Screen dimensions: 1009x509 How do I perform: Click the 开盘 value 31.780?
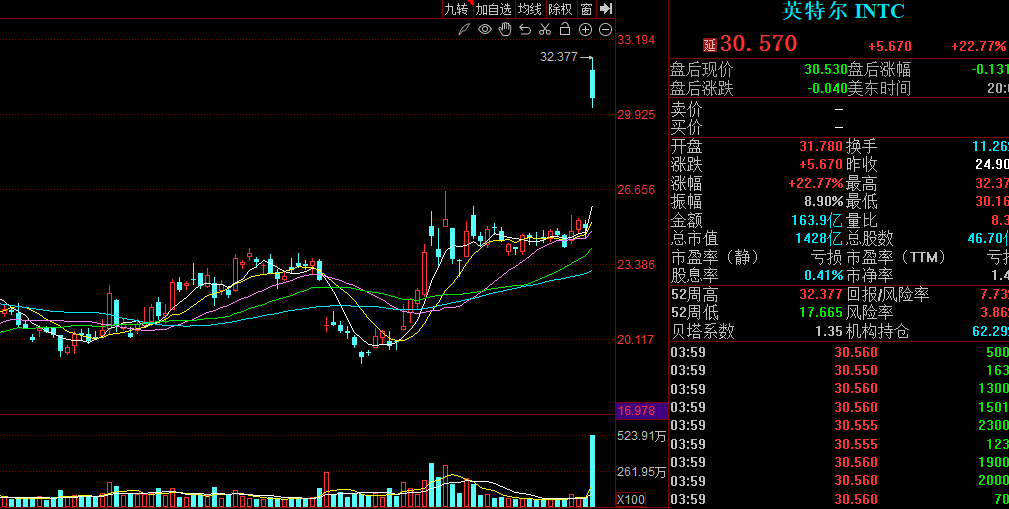[x=821, y=147]
